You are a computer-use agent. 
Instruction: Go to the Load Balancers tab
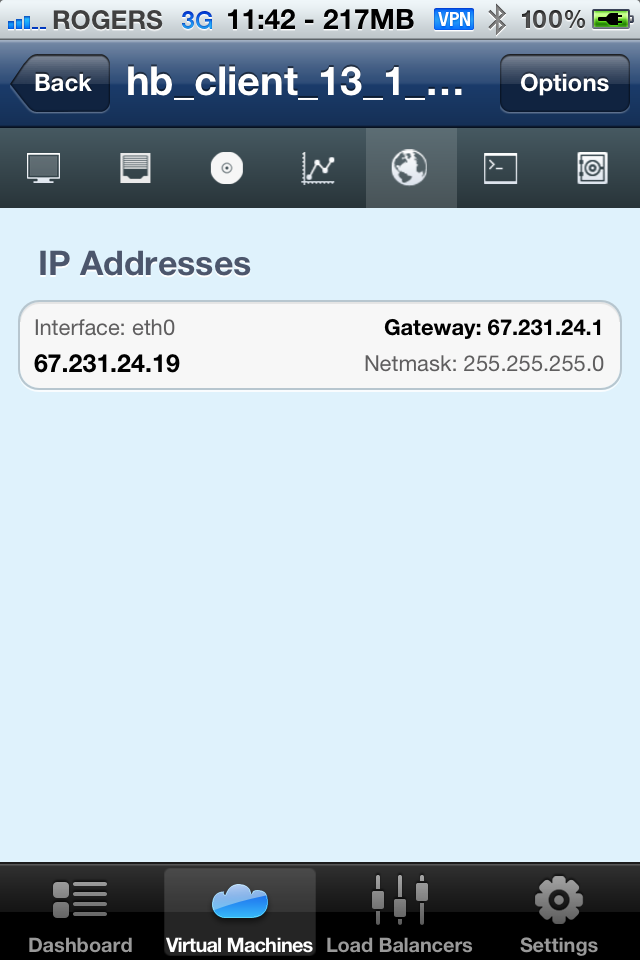click(399, 914)
